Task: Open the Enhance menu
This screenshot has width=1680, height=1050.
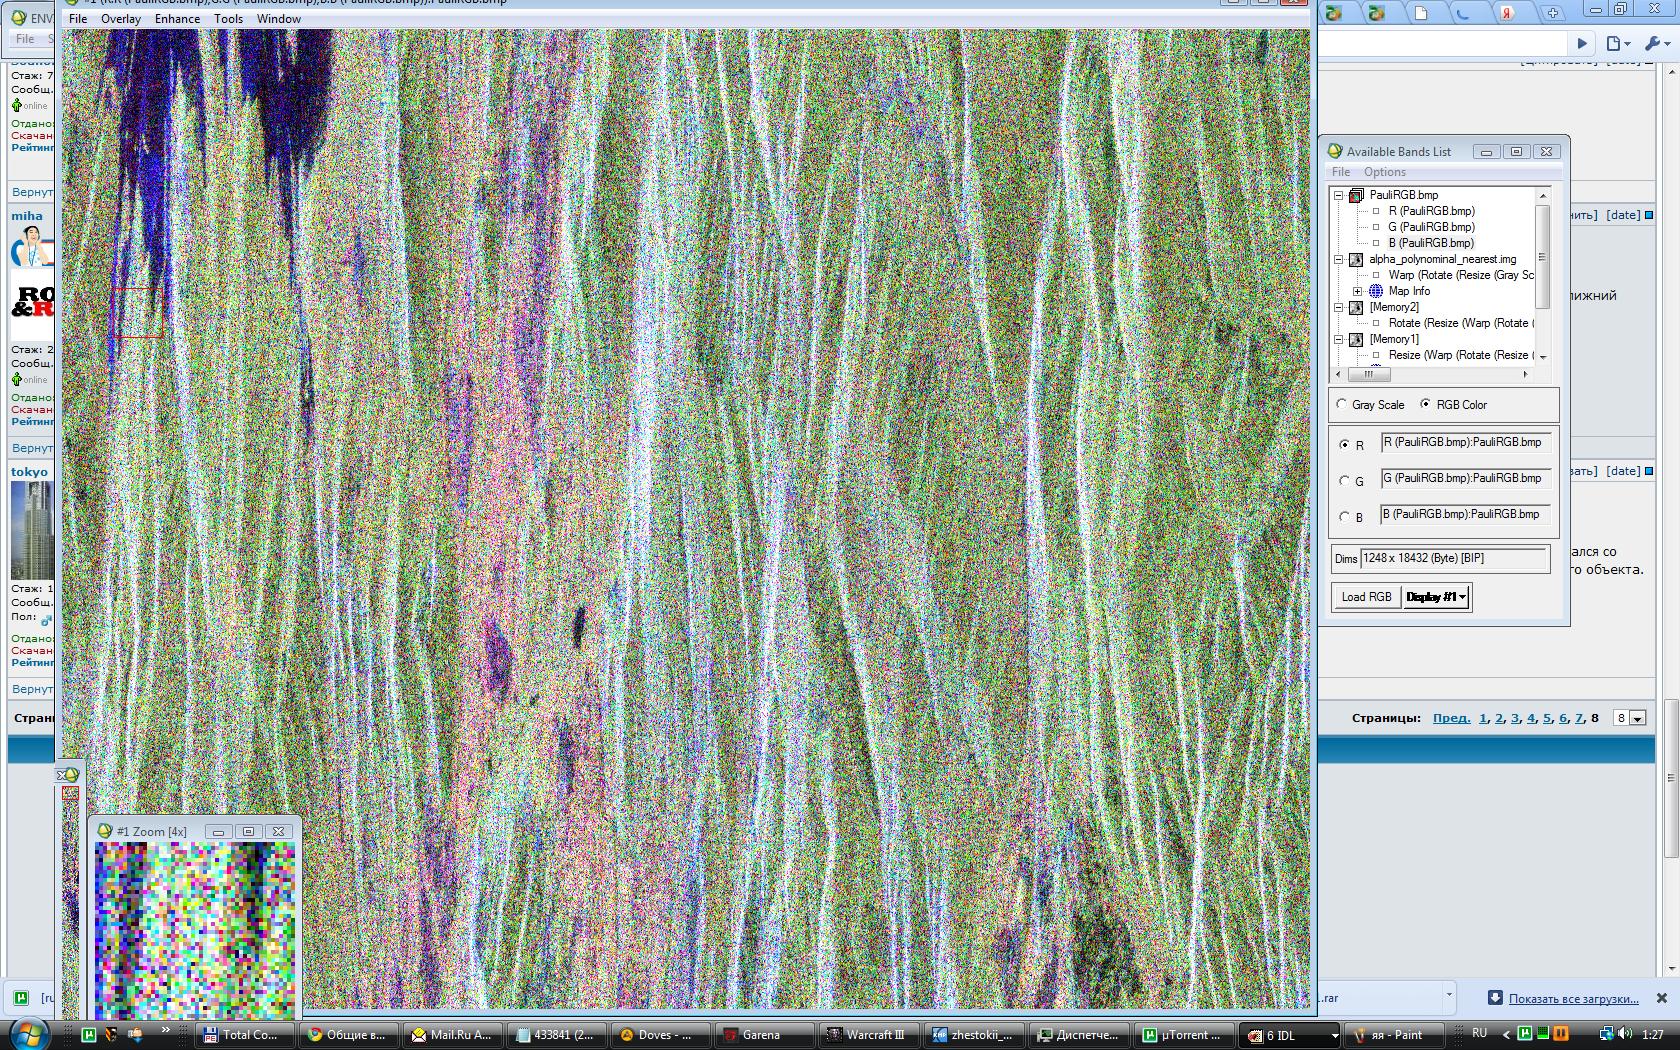Action: tap(177, 19)
